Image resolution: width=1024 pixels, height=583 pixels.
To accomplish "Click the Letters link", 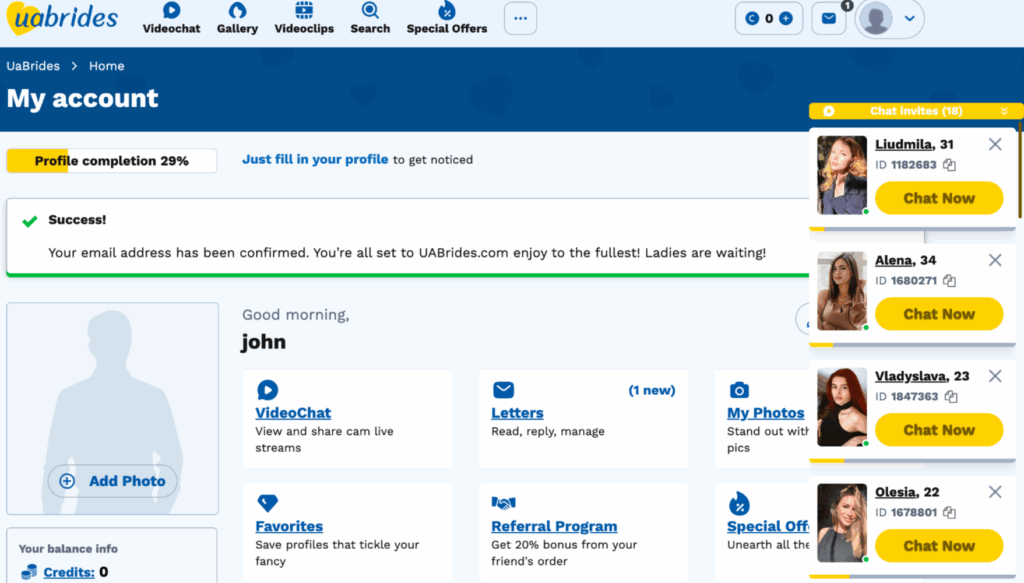I will point(517,413).
